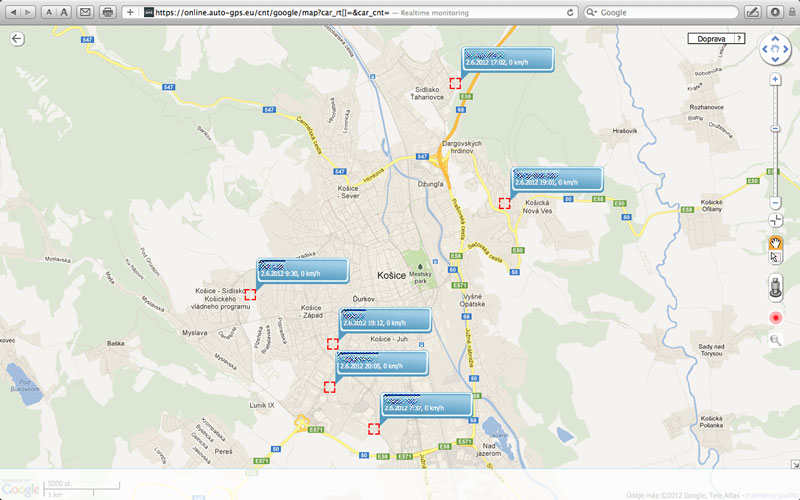Viewport: 800px width, 500px height.
Task: Go back with Safari's back arrow
Action: pyautogui.click(x=14, y=12)
